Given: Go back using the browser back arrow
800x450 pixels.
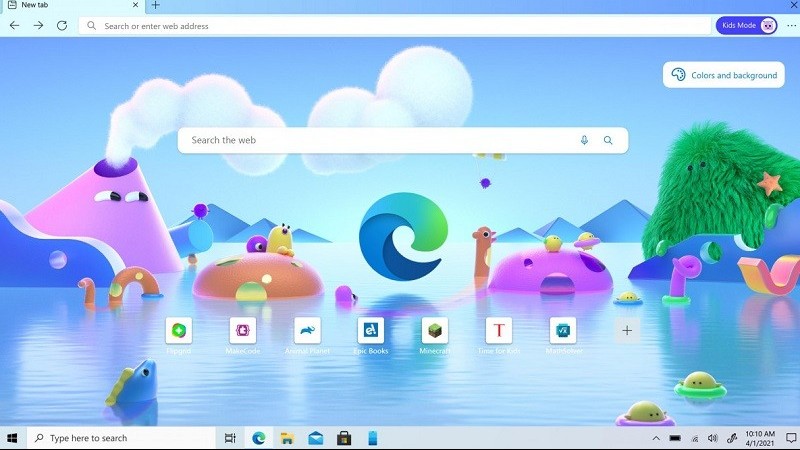Looking at the screenshot, I should click(x=14, y=26).
